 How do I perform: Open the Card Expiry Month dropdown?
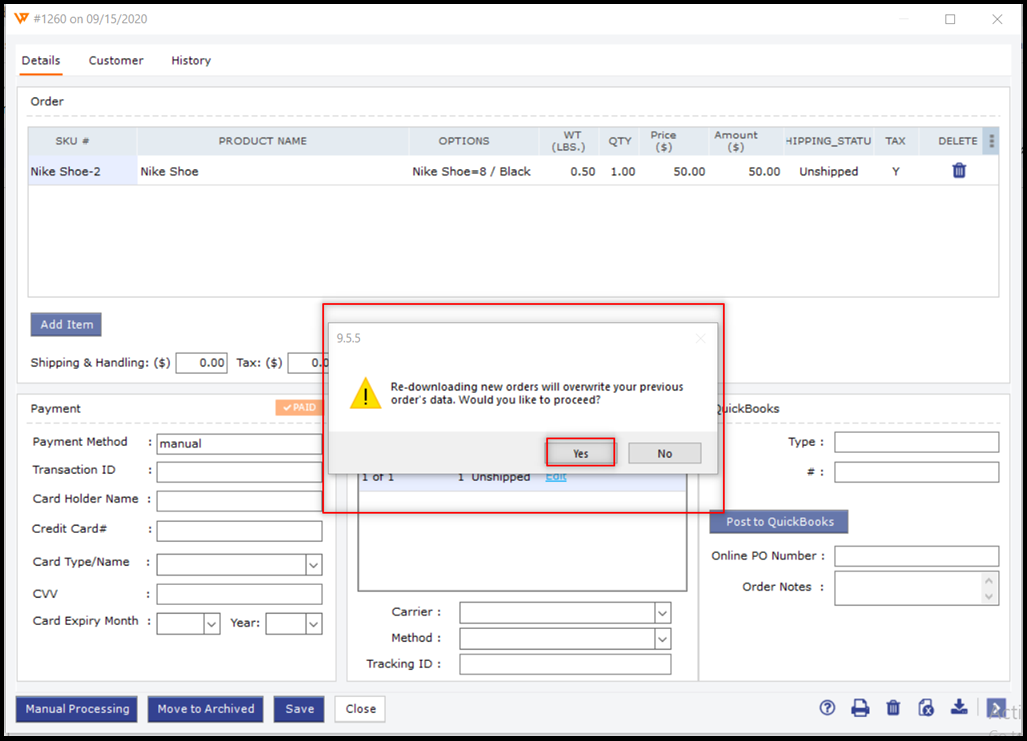(x=211, y=624)
